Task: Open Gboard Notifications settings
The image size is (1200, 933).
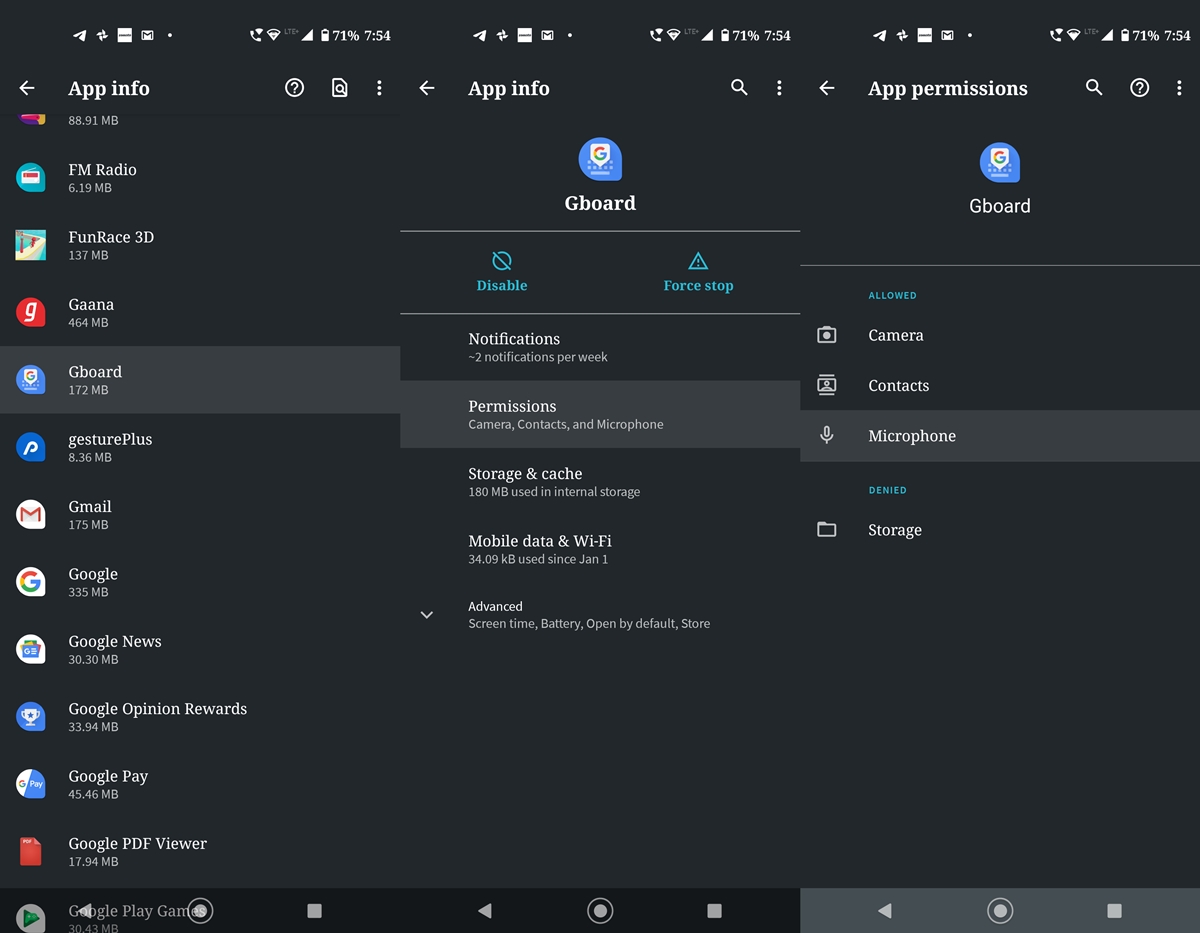Action: click(600, 347)
